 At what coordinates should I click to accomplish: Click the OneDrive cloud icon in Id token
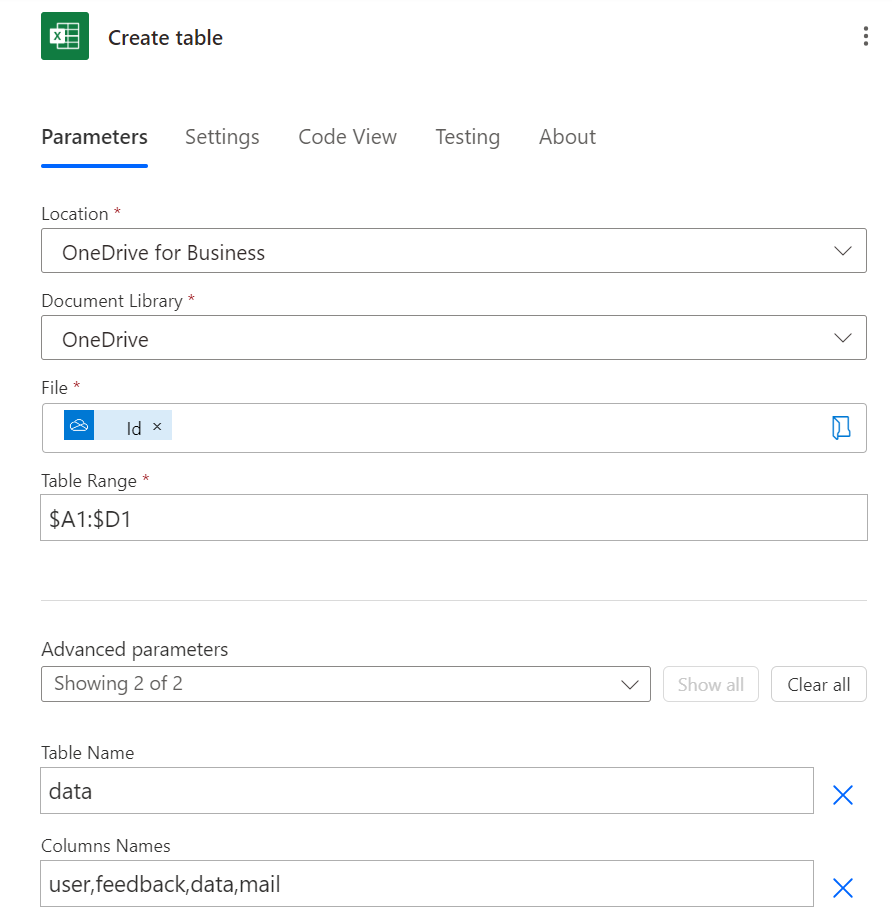point(79,426)
